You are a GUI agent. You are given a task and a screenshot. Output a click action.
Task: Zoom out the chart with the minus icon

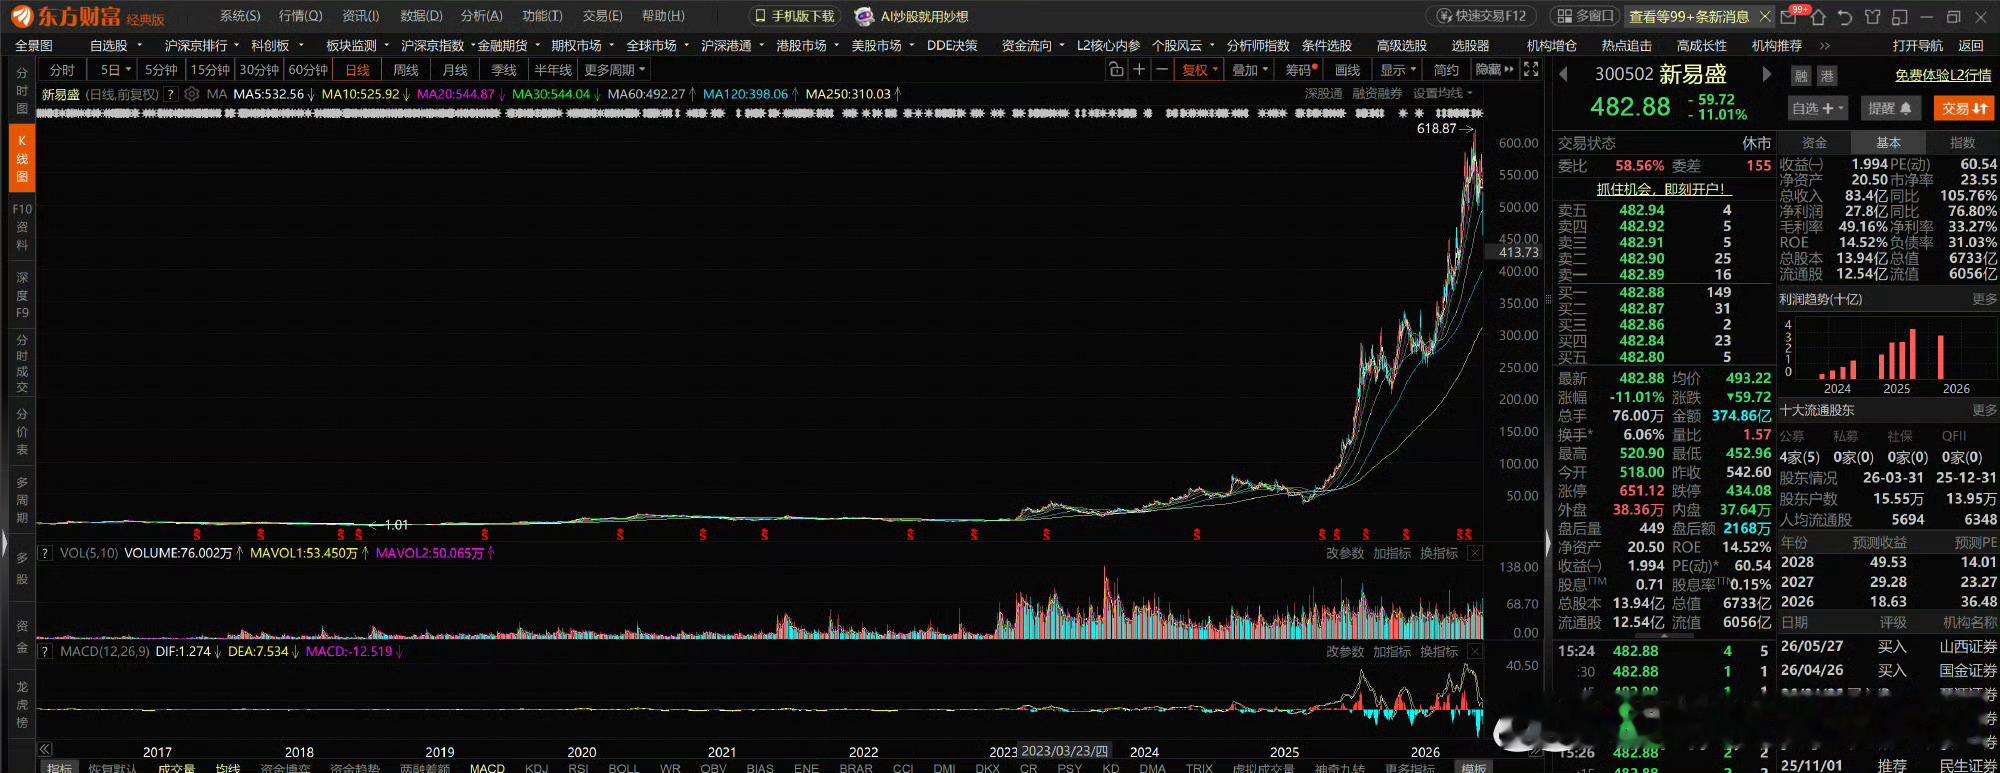click(1161, 70)
